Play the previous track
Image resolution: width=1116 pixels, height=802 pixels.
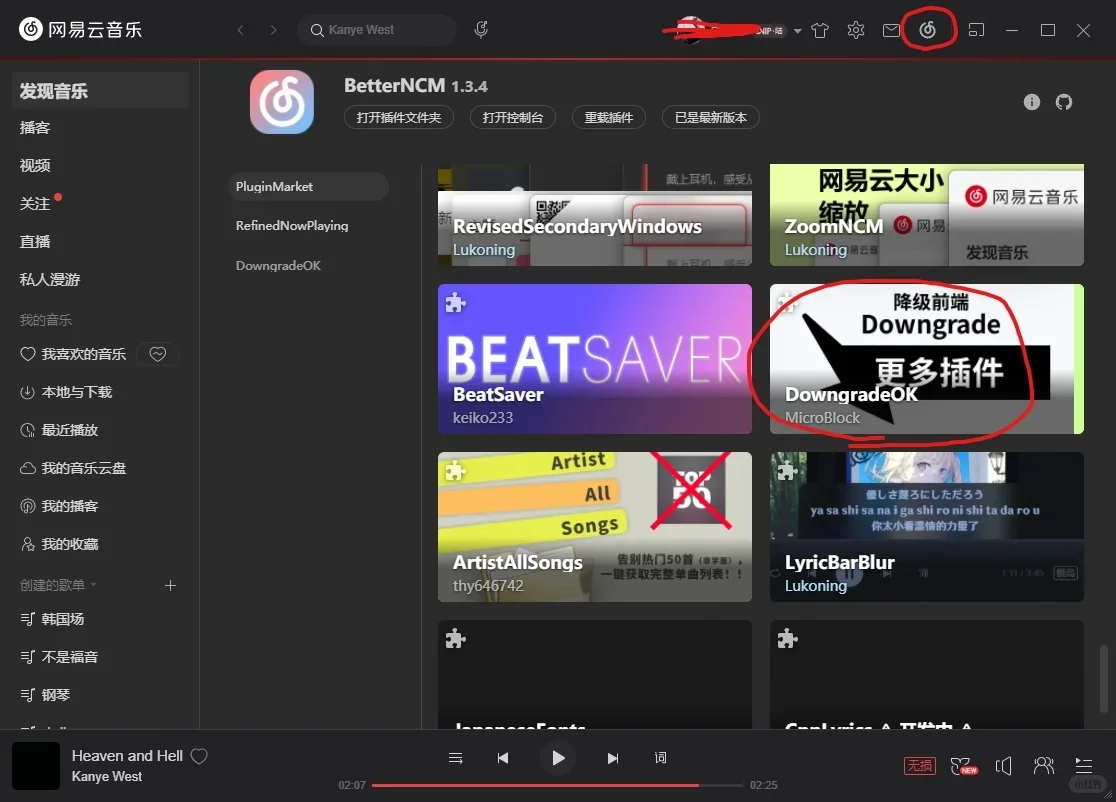502,758
